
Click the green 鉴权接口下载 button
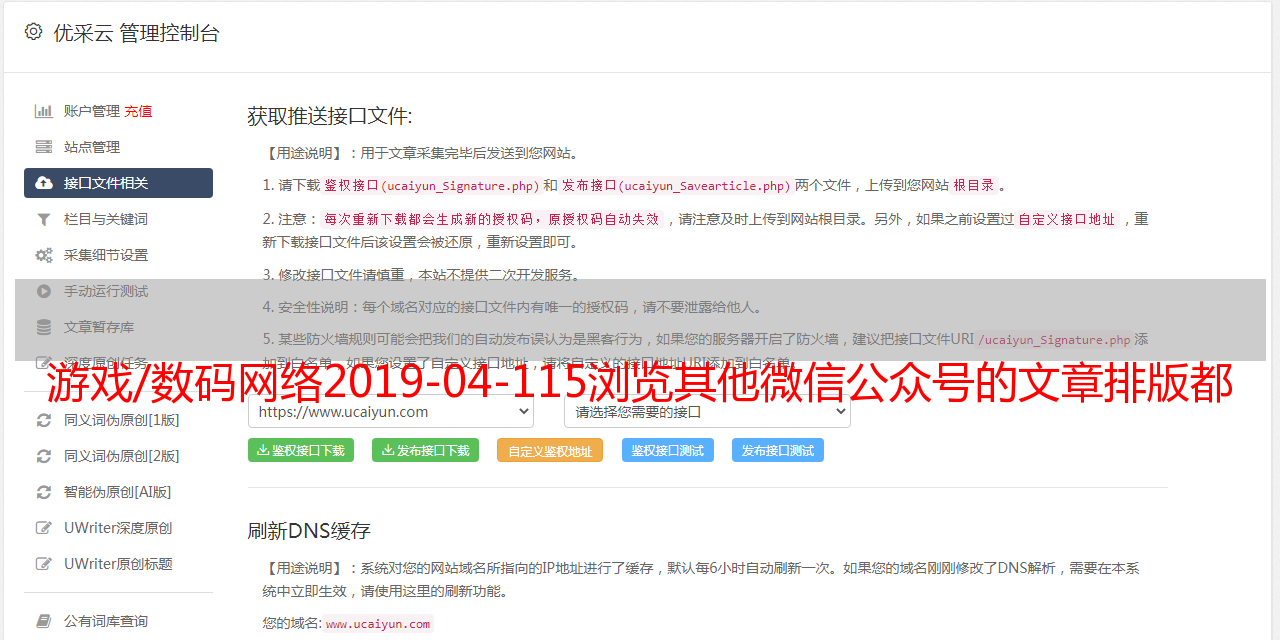[x=301, y=450]
